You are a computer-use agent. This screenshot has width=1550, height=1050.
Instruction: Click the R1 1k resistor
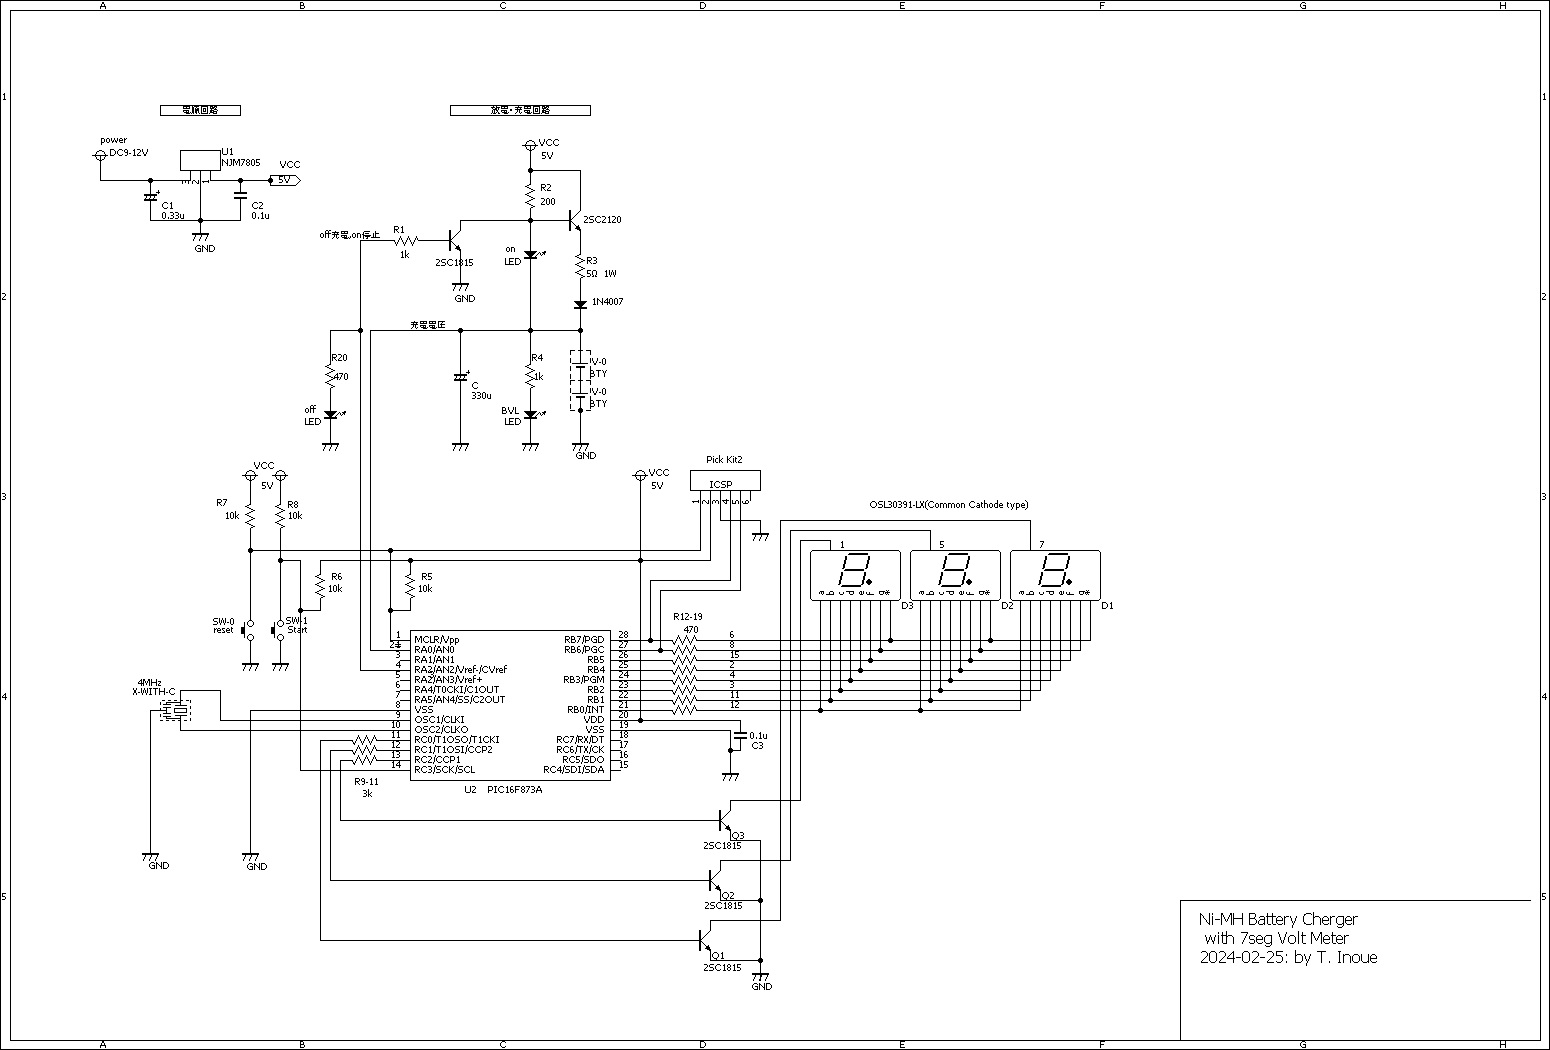[x=405, y=240]
